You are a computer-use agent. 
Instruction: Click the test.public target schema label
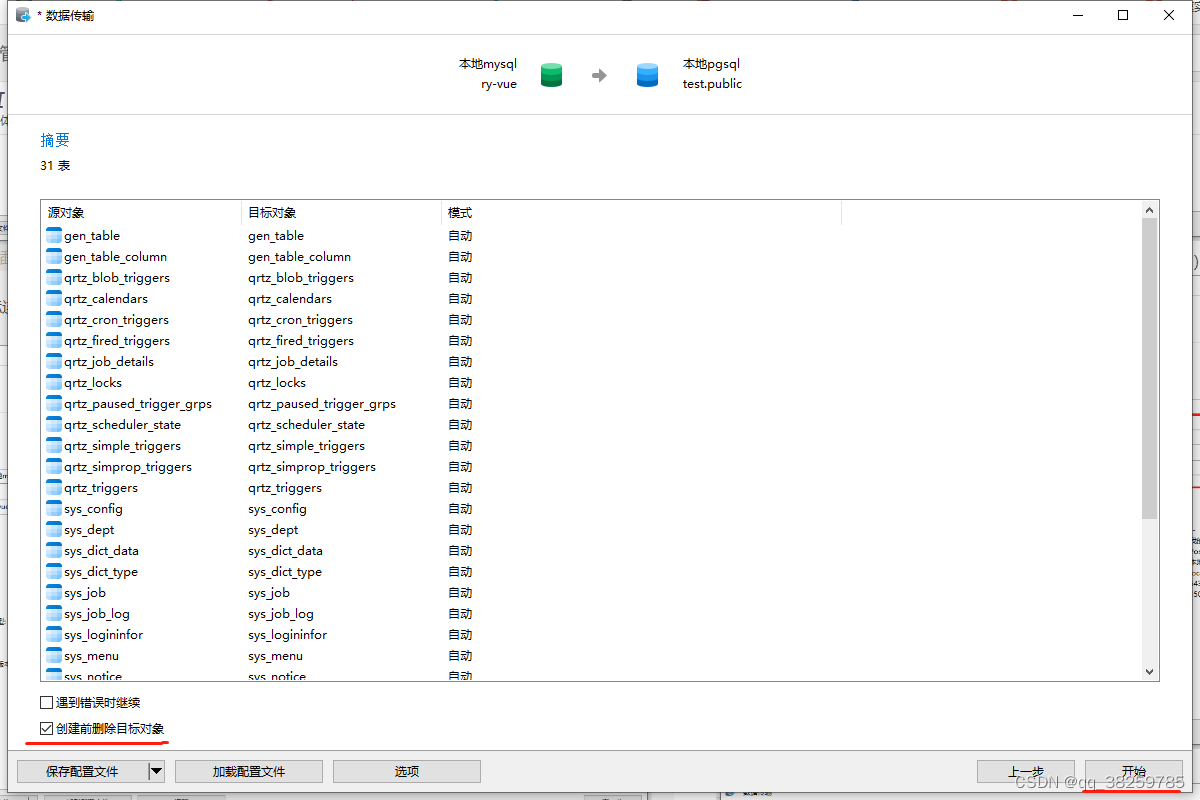click(712, 84)
